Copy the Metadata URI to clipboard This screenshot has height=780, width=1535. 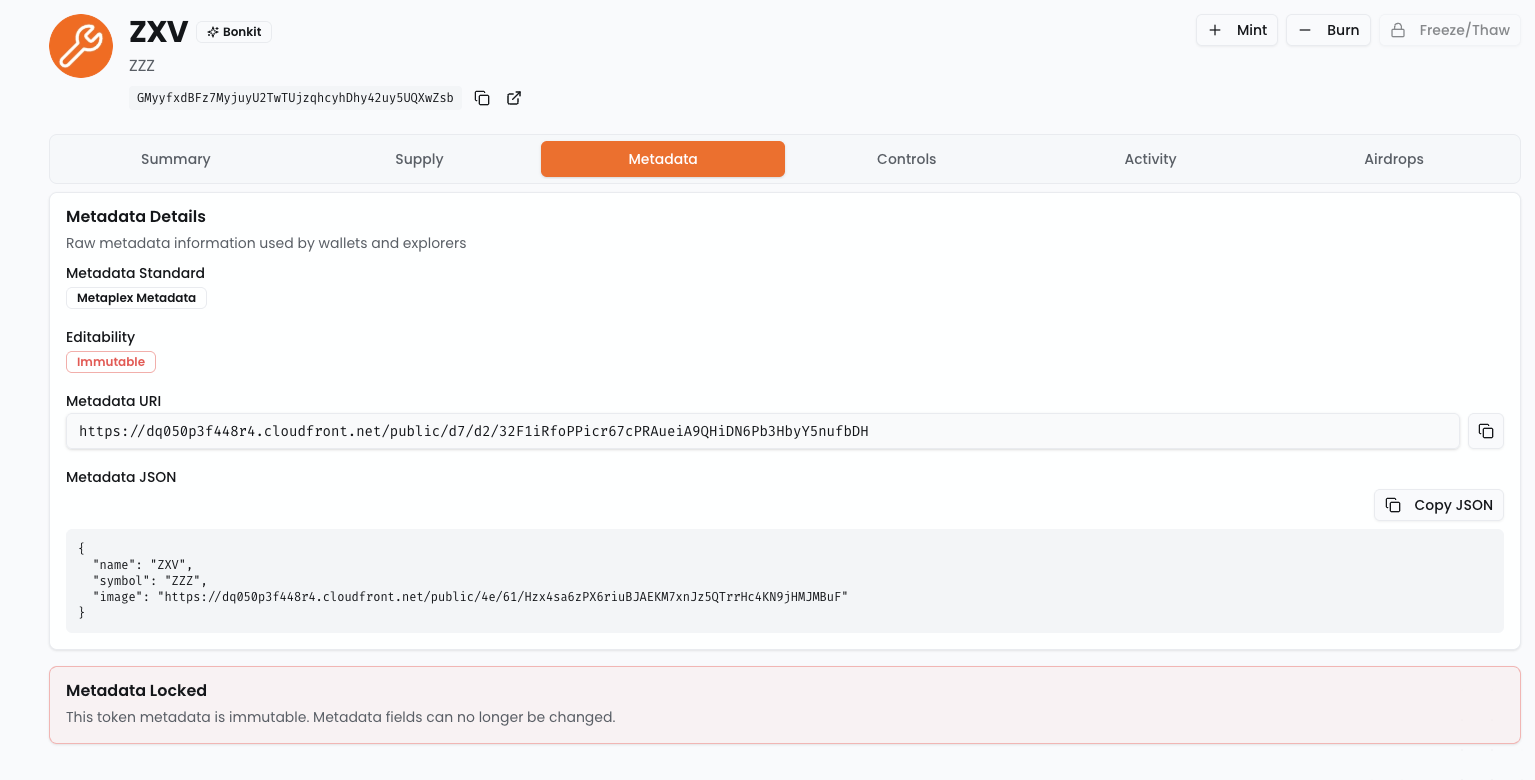tap(1485, 431)
